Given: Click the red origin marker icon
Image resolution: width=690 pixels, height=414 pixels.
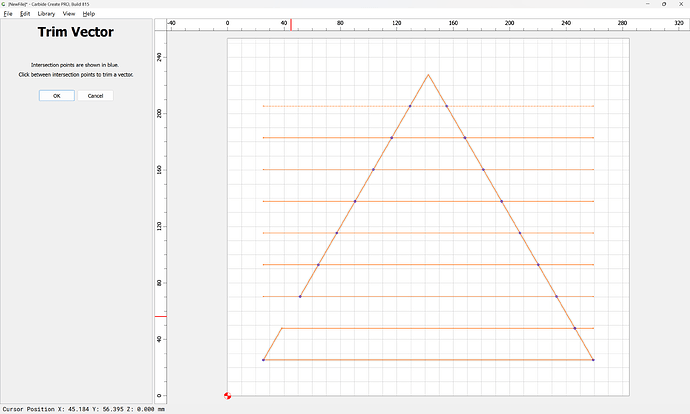Looking at the screenshot, I should pyautogui.click(x=228, y=396).
